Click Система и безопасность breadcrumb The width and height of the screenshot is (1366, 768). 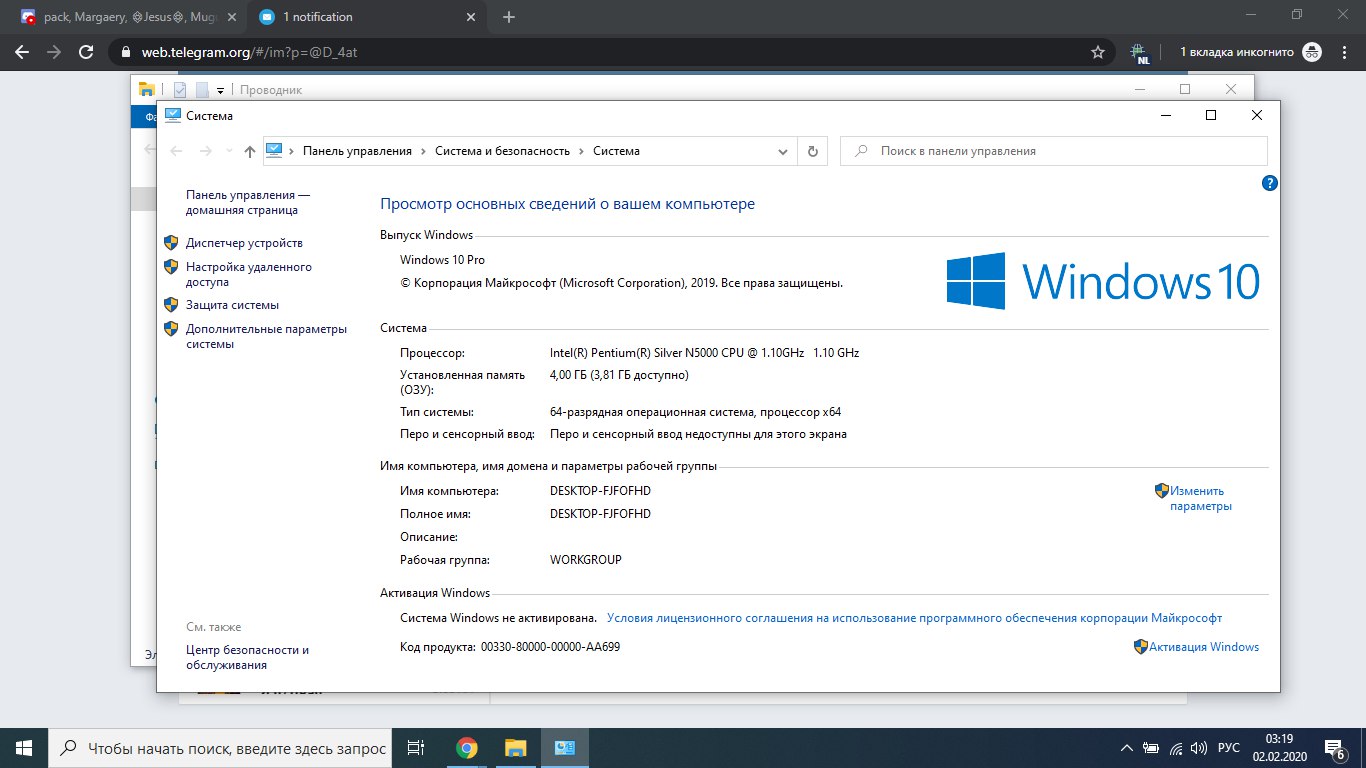(502, 151)
